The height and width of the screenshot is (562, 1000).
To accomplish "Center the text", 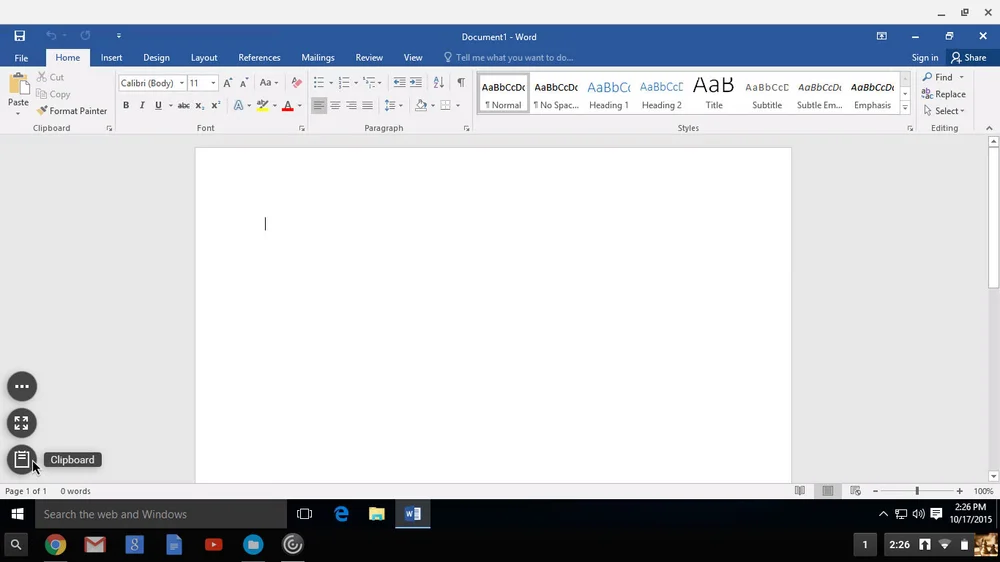I will (335, 105).
